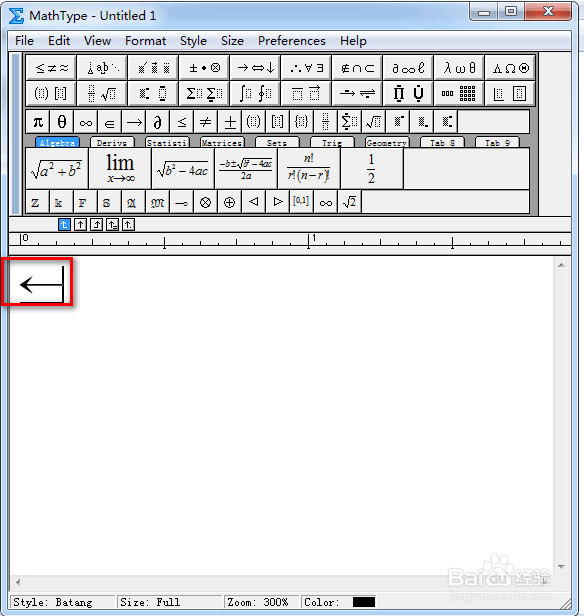Insert square root template from small bar
This screenshot has height=616, width=584.
click(373, 122)
